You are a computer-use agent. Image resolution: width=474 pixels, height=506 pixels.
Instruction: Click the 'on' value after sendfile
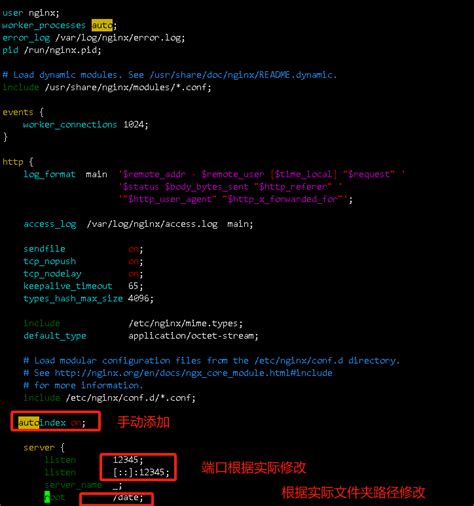coord(133,249)
